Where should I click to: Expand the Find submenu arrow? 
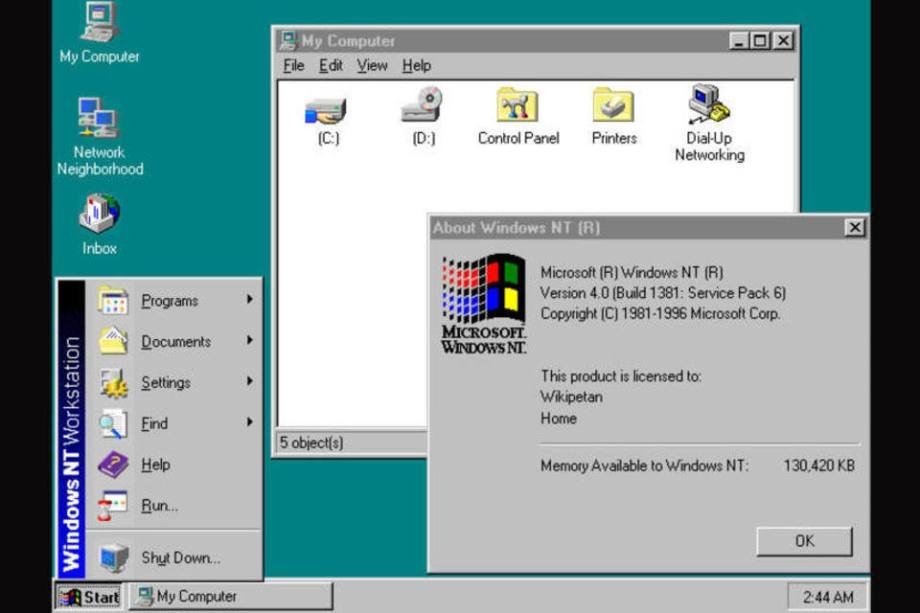pyautogui.click(x=250, y=422)
